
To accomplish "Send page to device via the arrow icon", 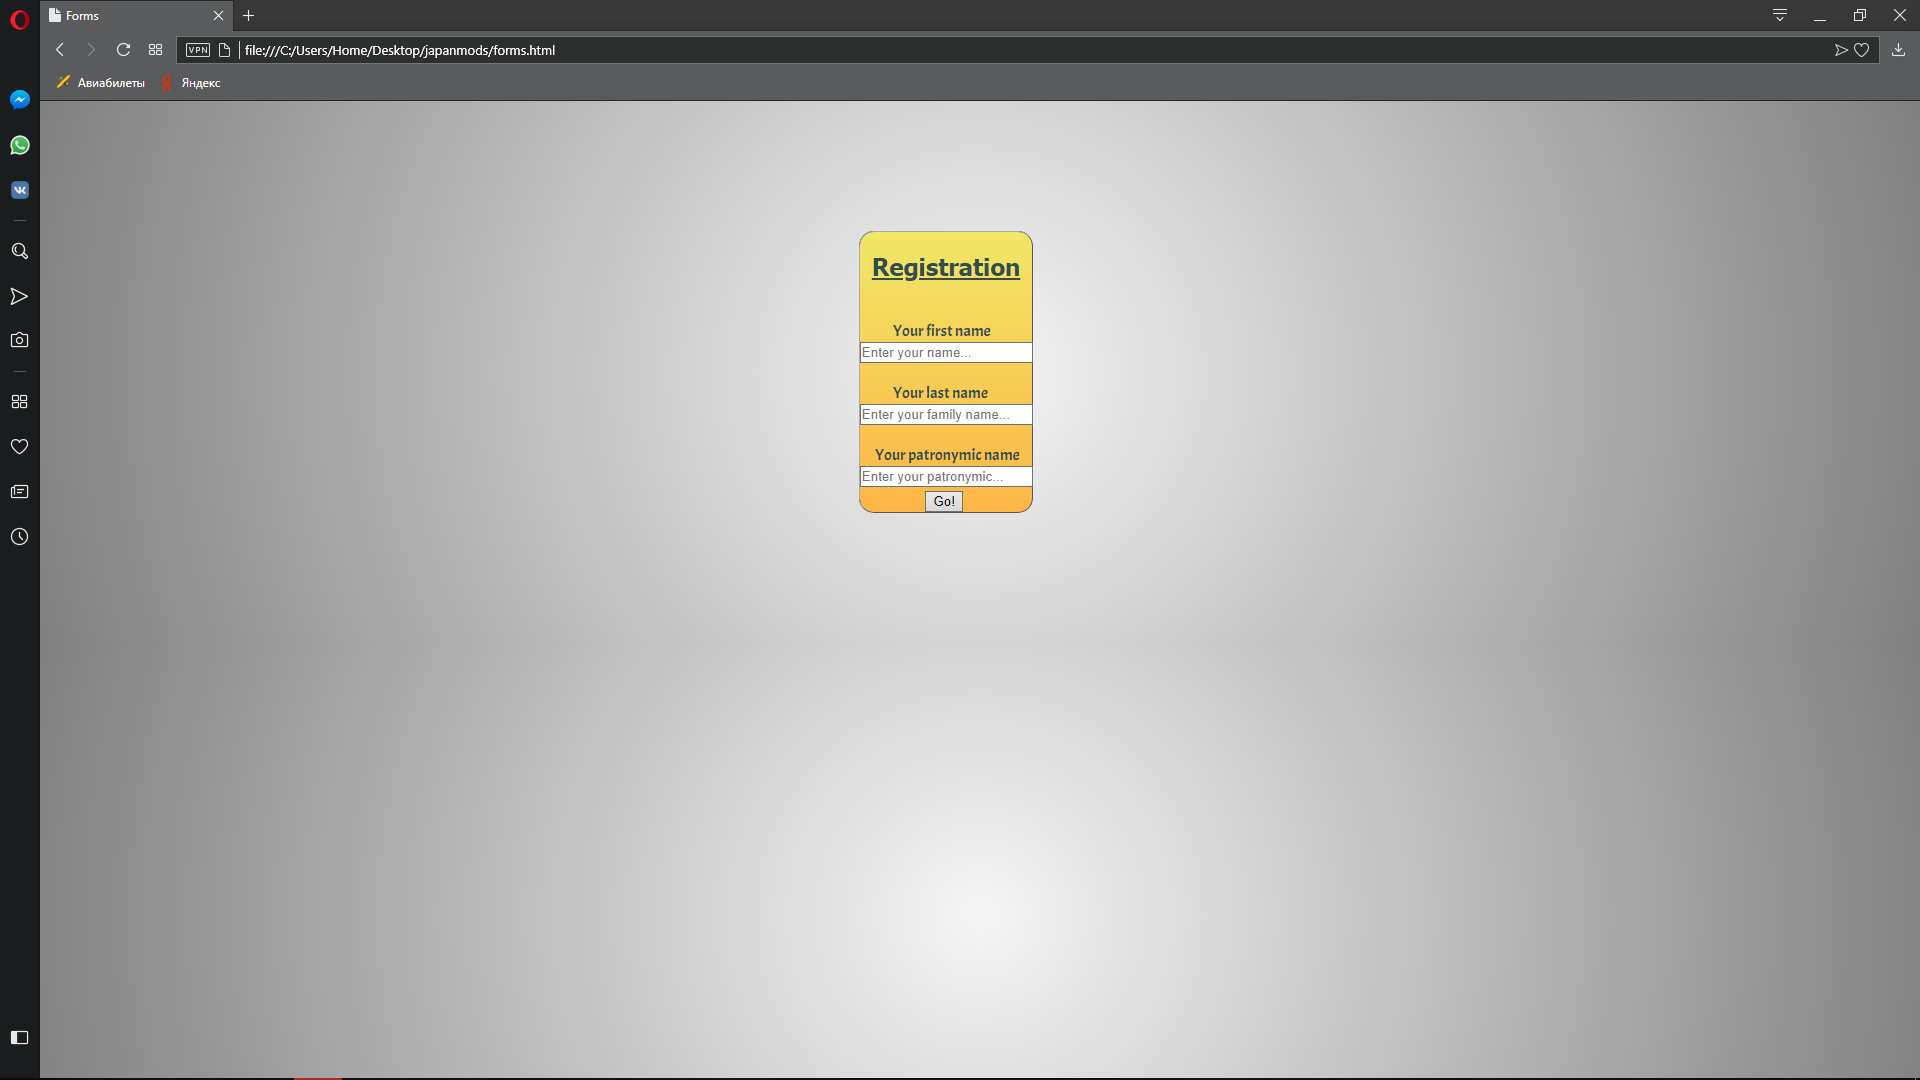I will tap(1840, 49).
